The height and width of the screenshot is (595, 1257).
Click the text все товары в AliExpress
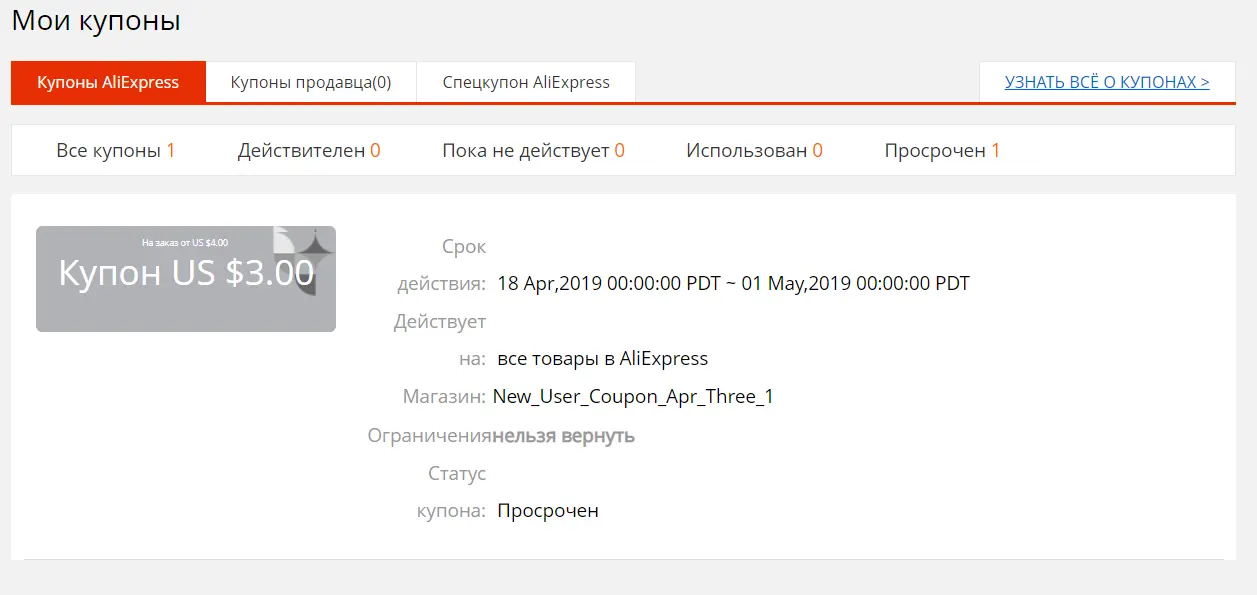[602, 358]
